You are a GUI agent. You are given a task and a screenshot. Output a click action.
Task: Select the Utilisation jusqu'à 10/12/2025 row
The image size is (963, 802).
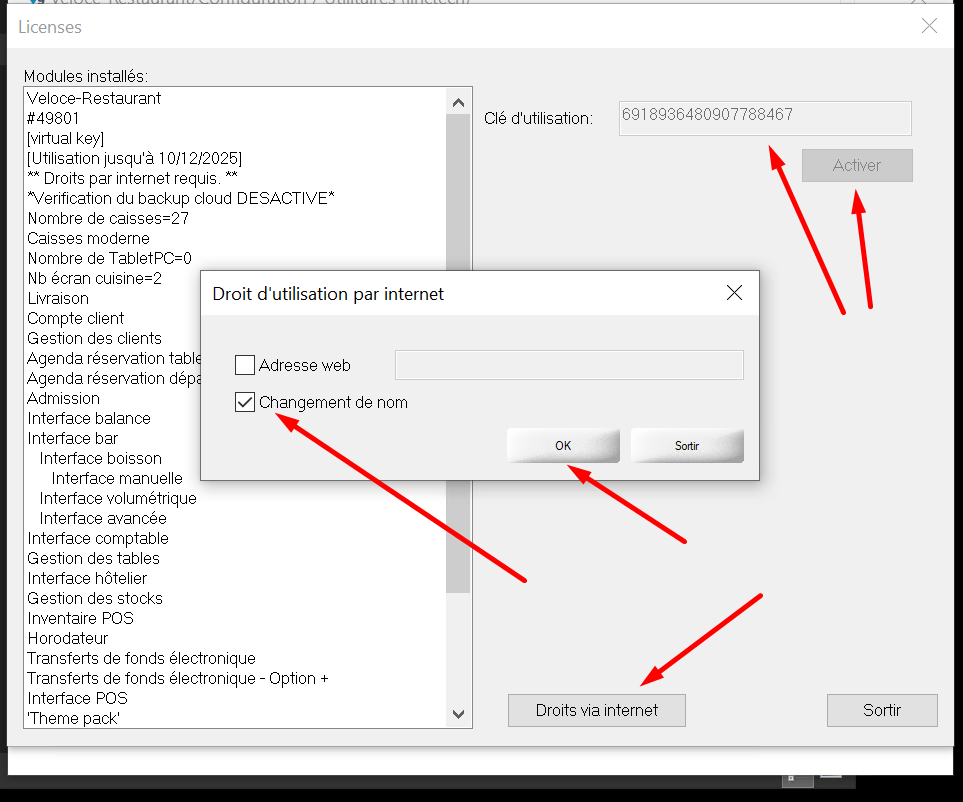(135, 158)
